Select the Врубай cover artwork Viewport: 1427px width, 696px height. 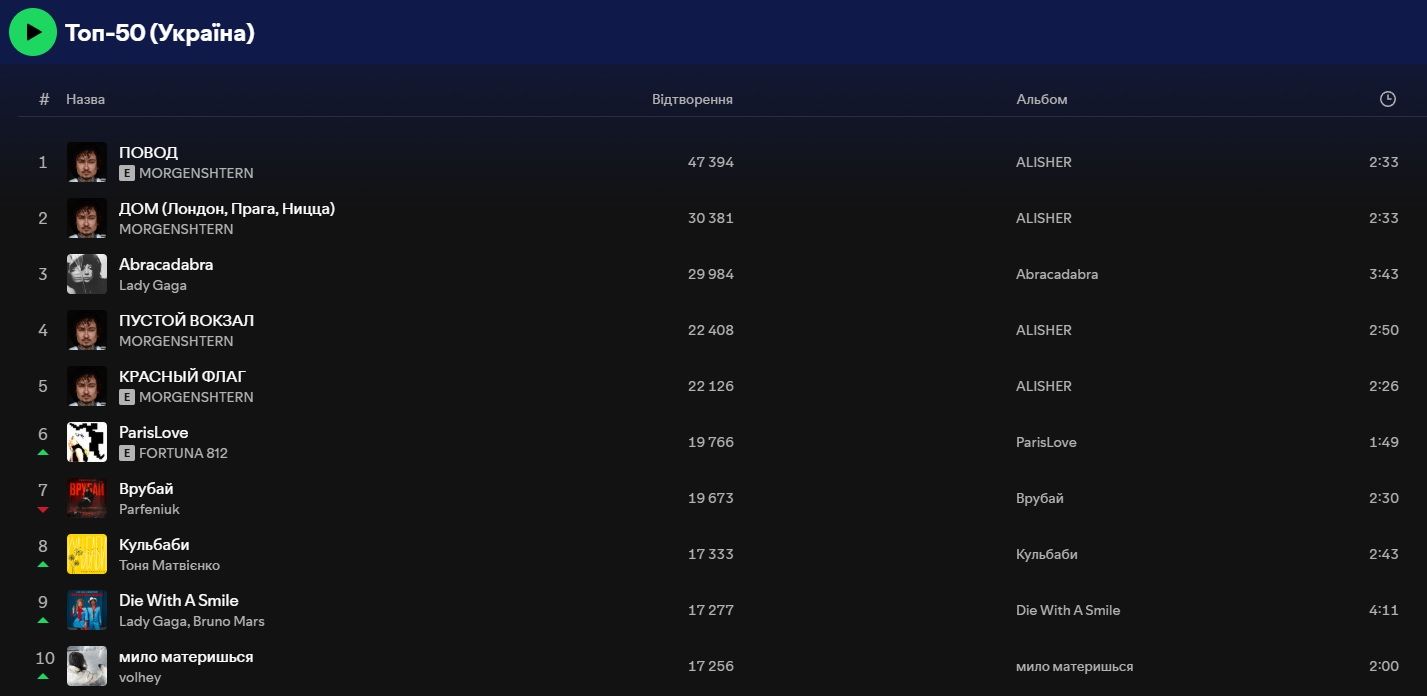coord(87,498)
